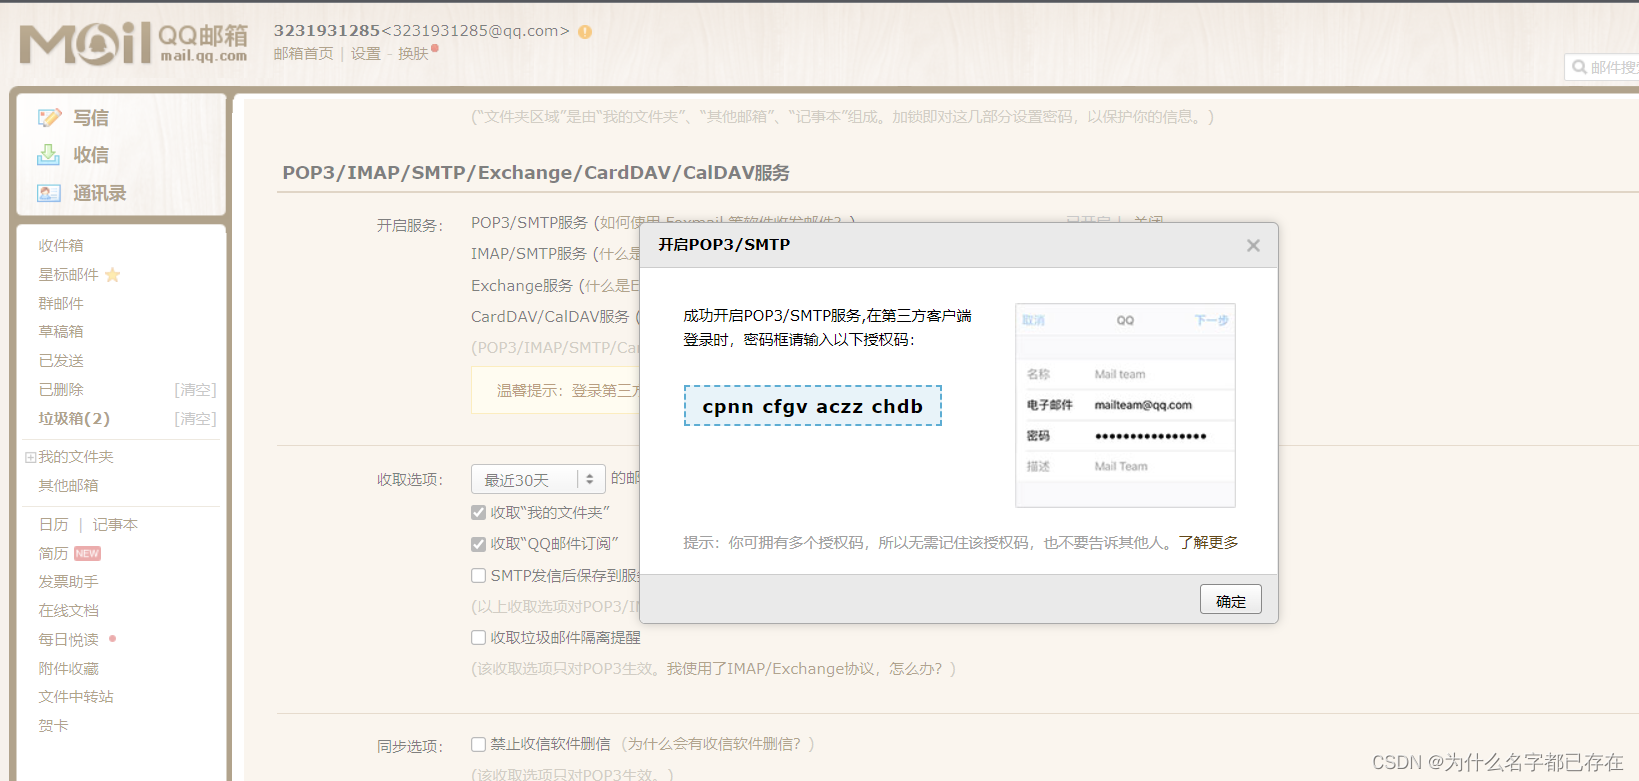Click the compose 写信 pencil icon
Viewport: 1639px width, 781px height.
point(49,118)
